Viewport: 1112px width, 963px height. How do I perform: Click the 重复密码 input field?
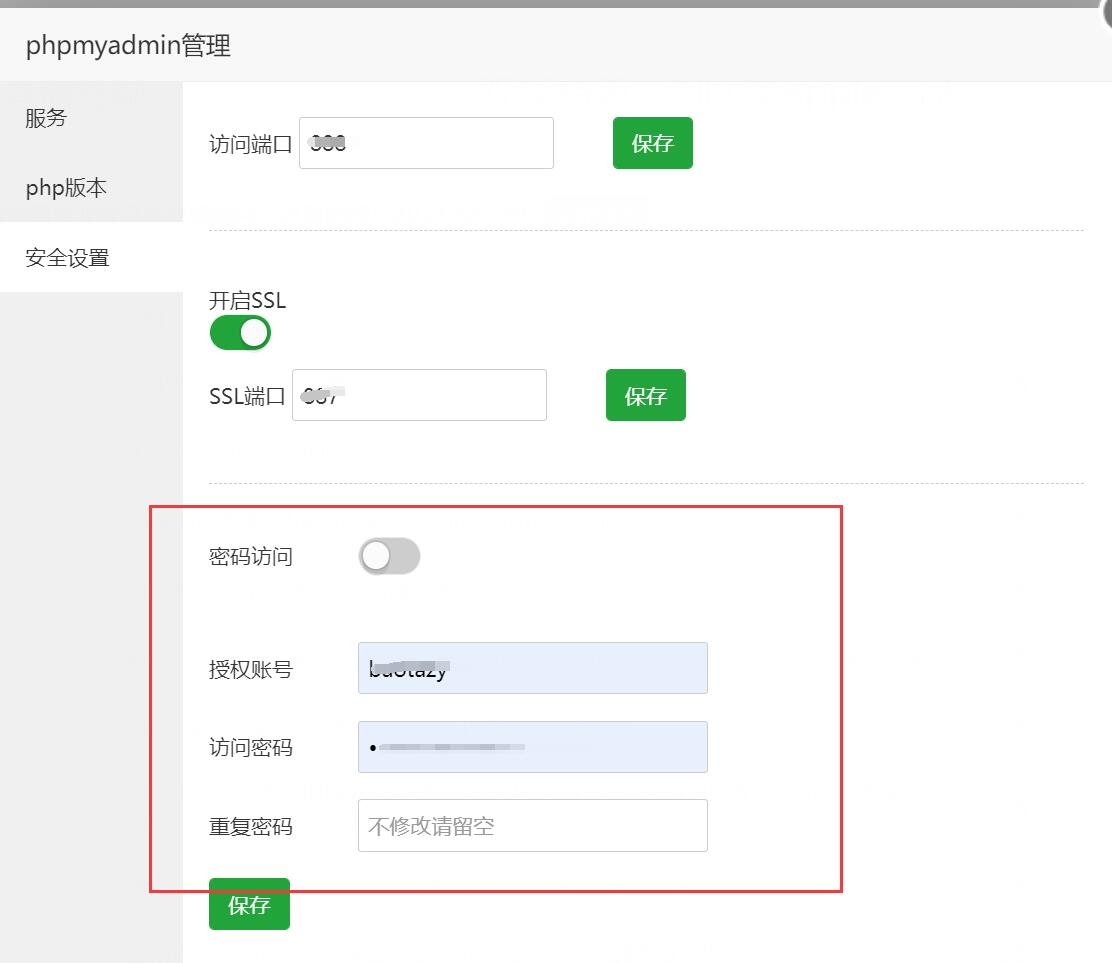tap(533, 825)
